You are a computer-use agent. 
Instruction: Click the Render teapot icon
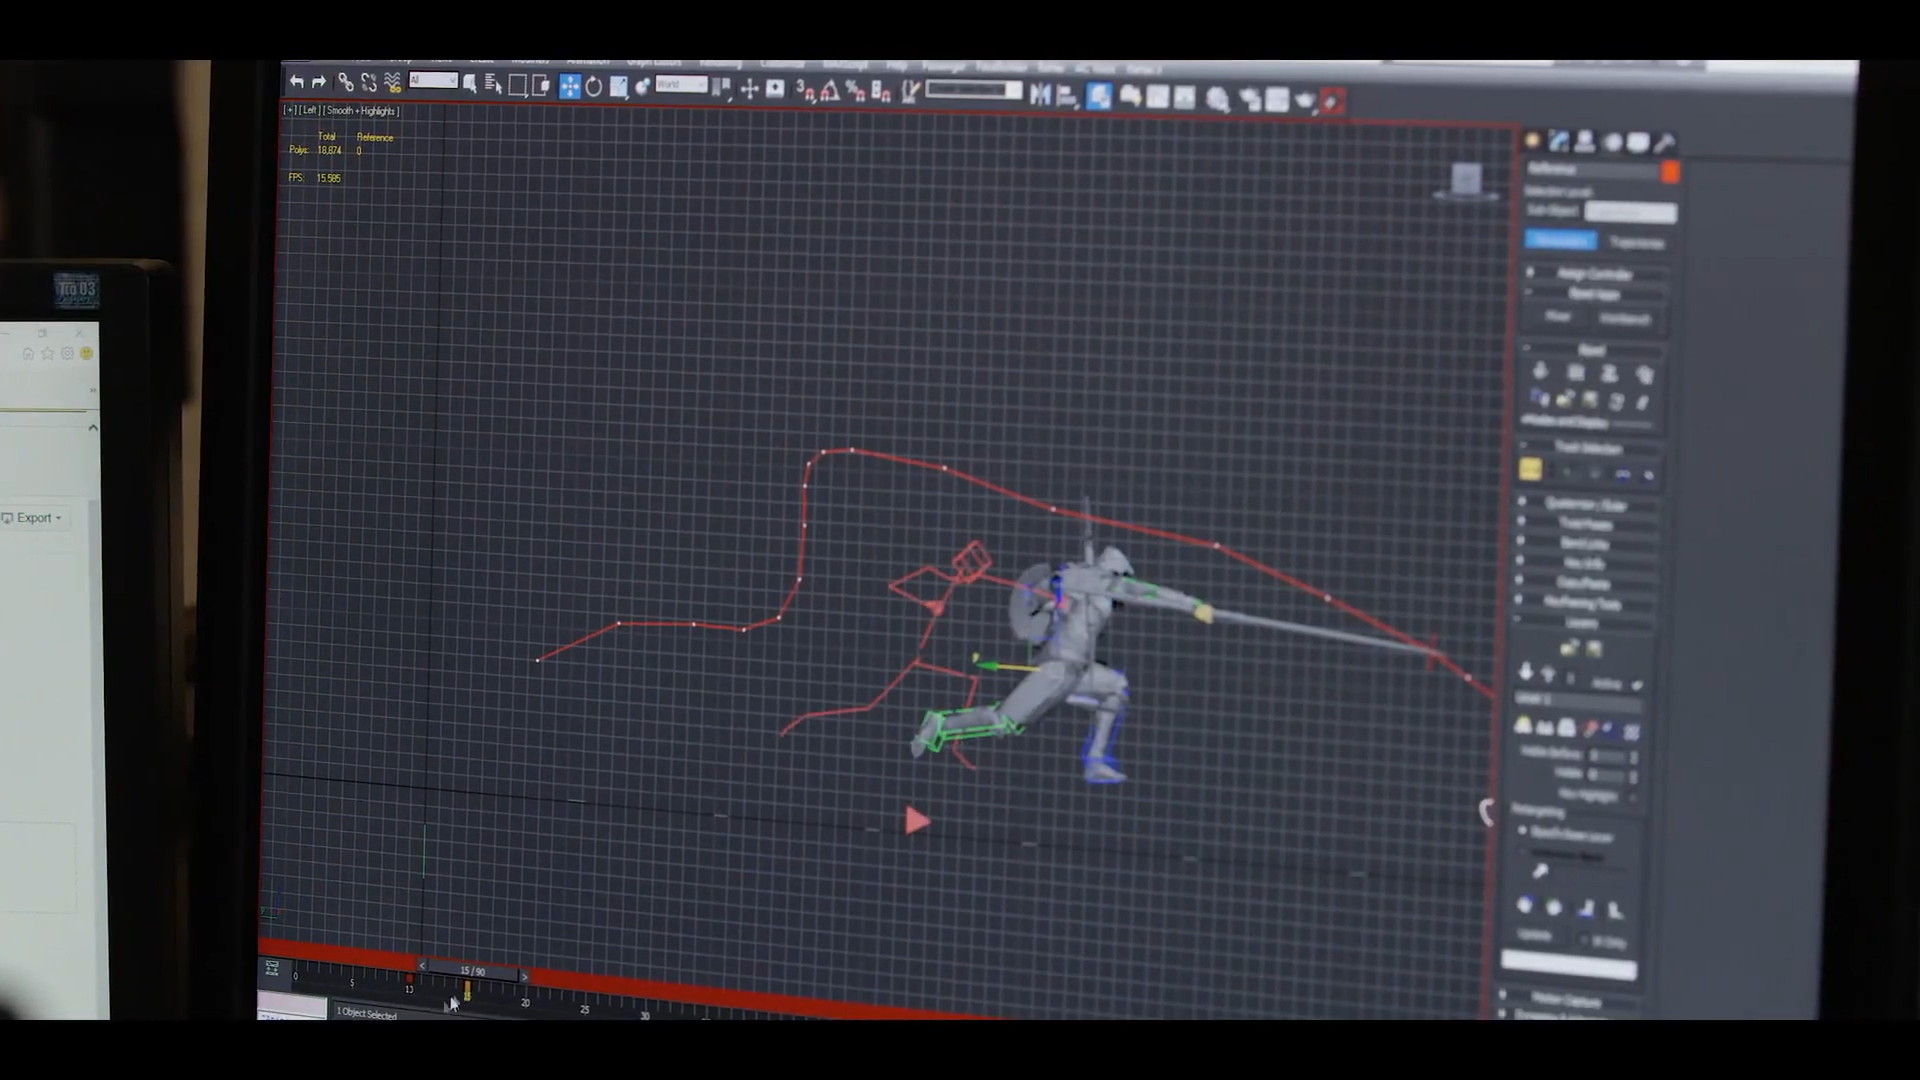click(x=1305, y=100)
